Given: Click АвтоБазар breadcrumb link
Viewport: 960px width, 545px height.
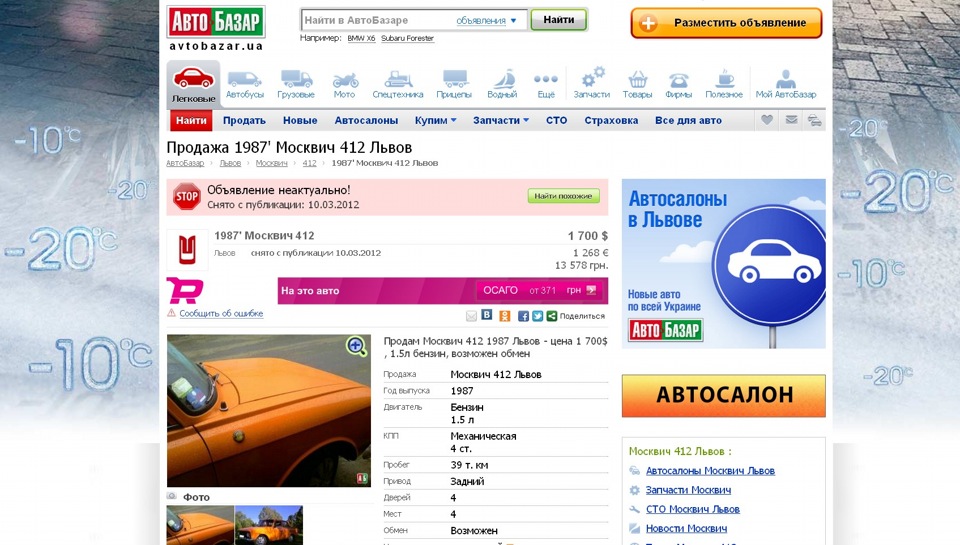Looking at the screenshot, I should coord(185,163).
